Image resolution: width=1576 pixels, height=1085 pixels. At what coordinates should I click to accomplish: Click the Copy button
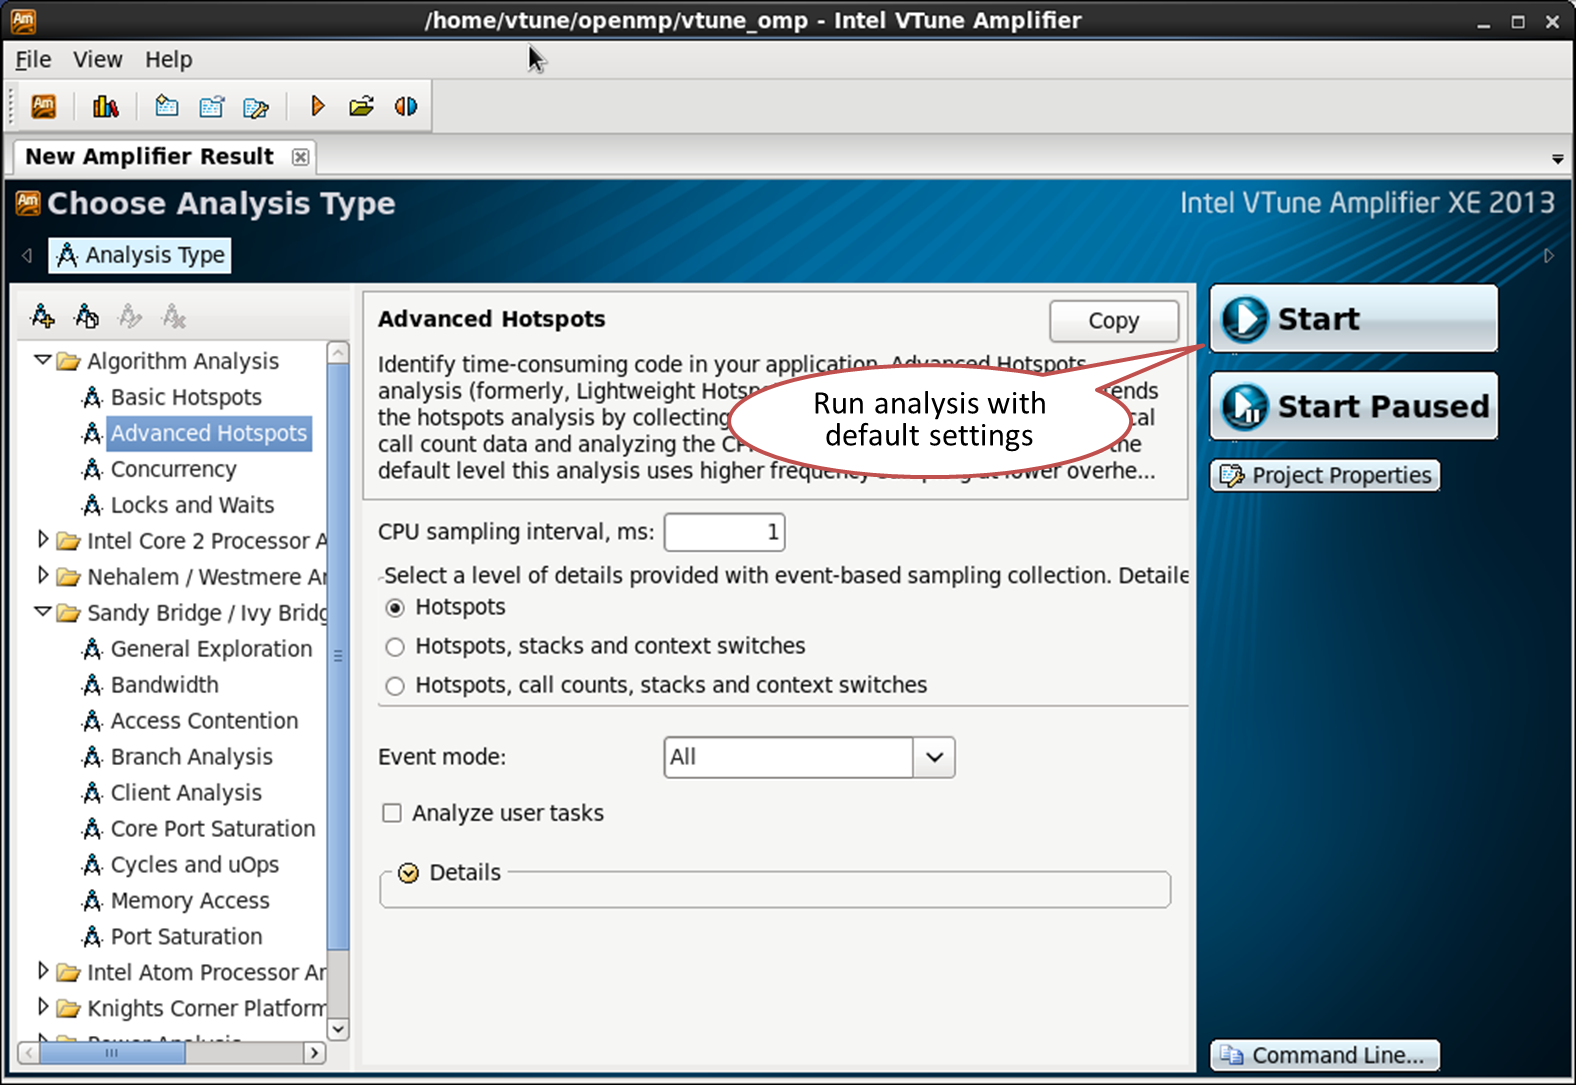pos(1114,321)
